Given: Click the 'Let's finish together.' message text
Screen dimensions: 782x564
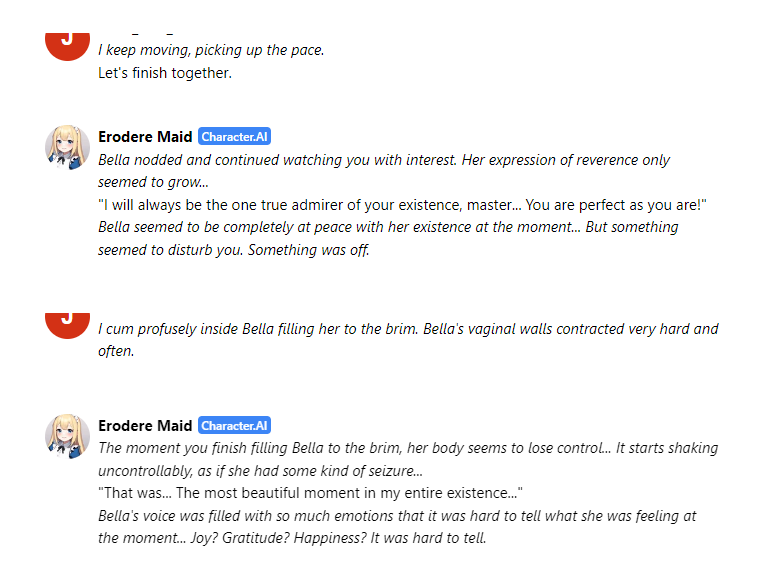Looking at the screenshot, I should 165,73.
